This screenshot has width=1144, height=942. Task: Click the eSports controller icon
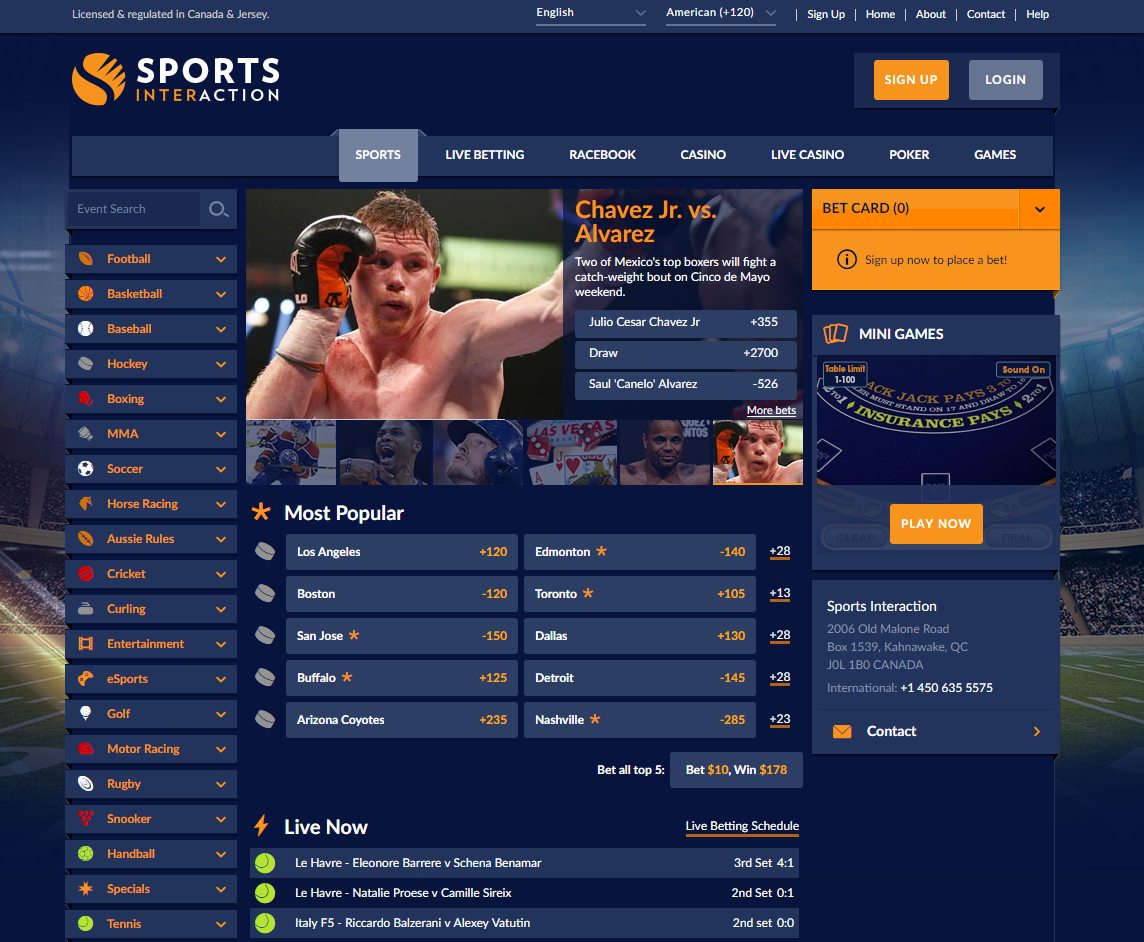click(x=85, y=679)
